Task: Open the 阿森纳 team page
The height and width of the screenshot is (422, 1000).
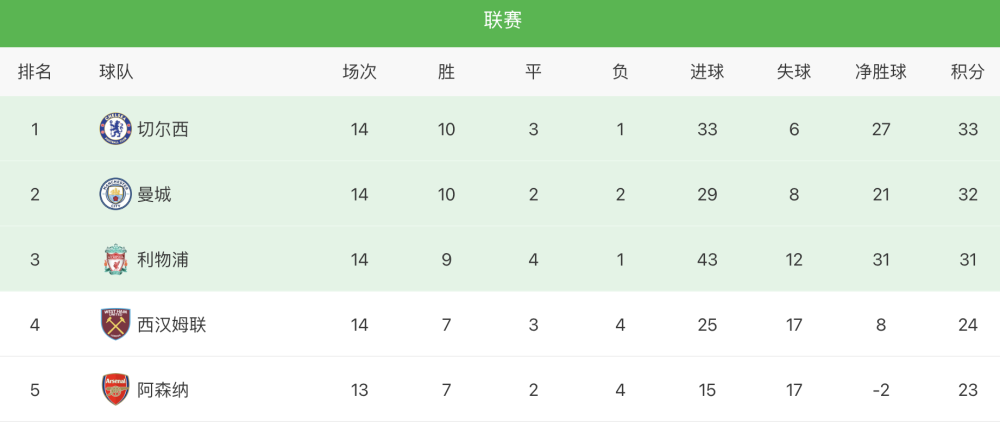Action: (163, 389)
